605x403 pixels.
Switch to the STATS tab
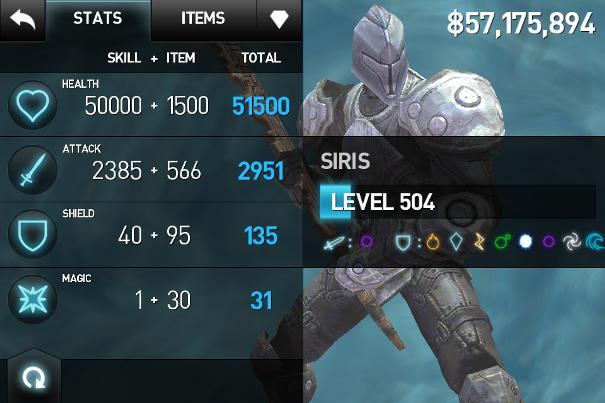click(98, 19)
